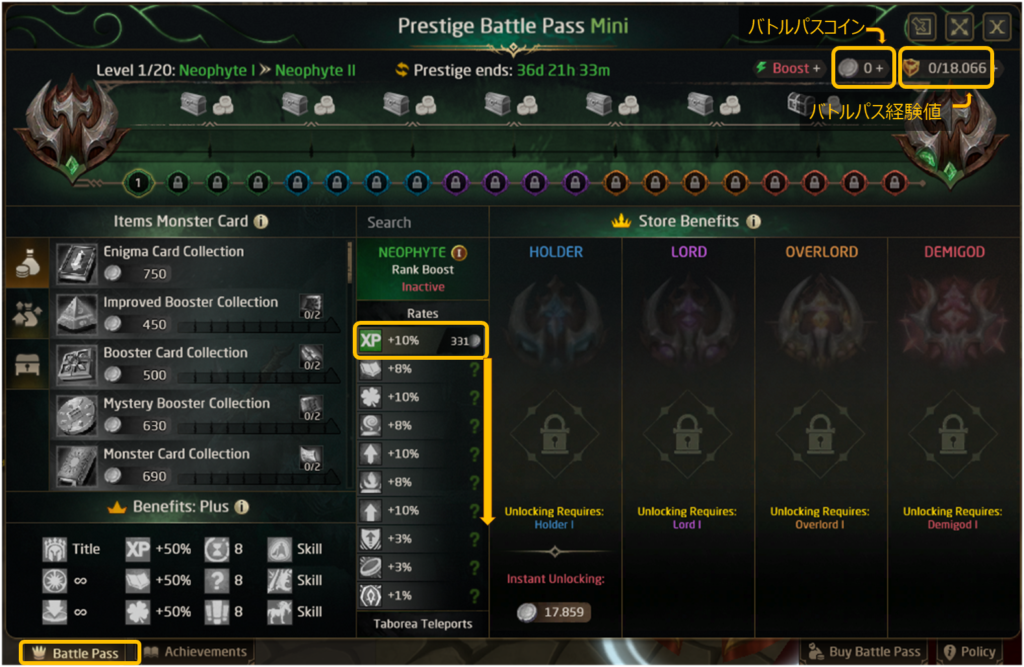Click the 17.859 coin instant unlock

point(554,613)
